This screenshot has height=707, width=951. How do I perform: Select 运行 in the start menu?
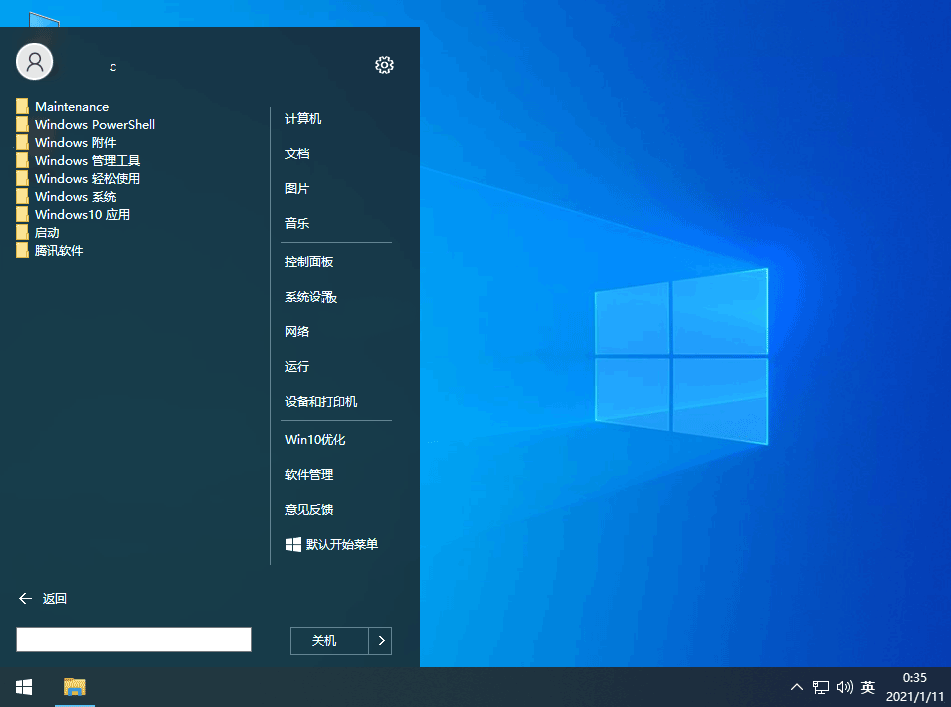297,367
